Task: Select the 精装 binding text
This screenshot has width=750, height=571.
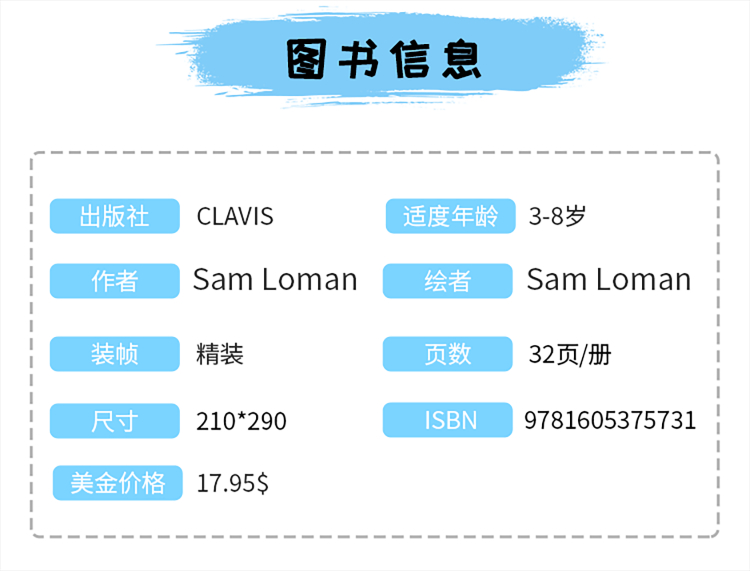Action: tap(220, 354)
